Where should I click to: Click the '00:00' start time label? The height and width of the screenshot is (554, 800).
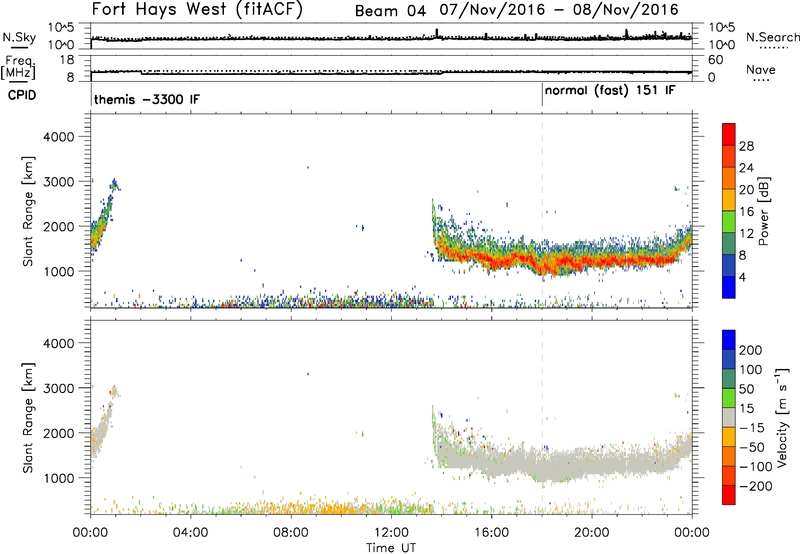point(90,533)
